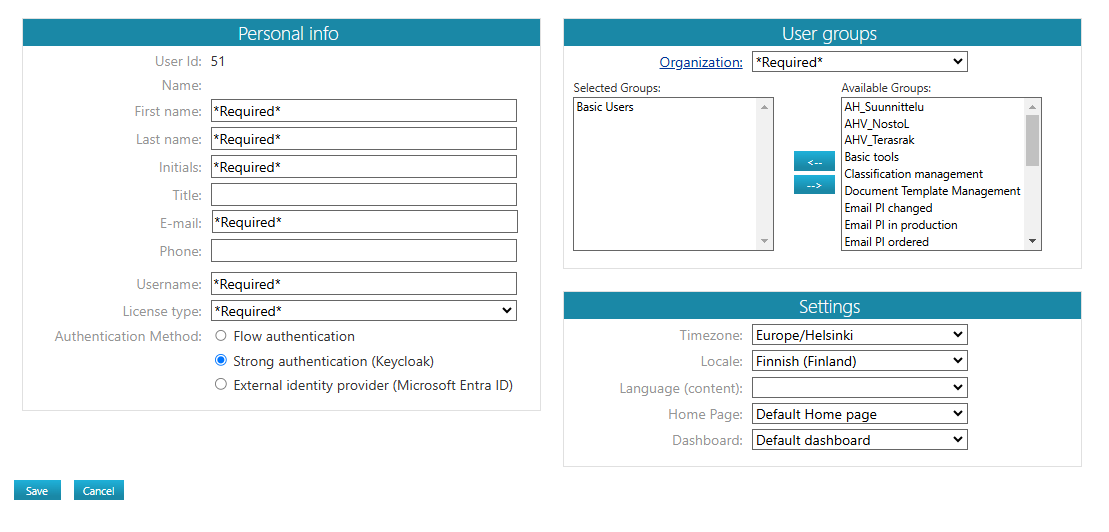Expand the Timezone dropdown
Viewport: 1109px width, 532px height.
pyautogui.click(x=859, y=335)
